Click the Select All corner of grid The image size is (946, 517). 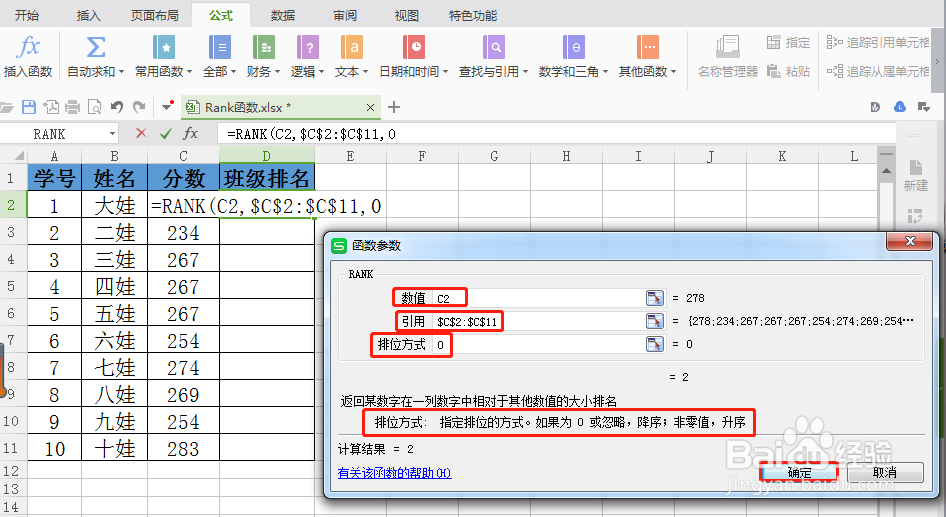[18, 156]
